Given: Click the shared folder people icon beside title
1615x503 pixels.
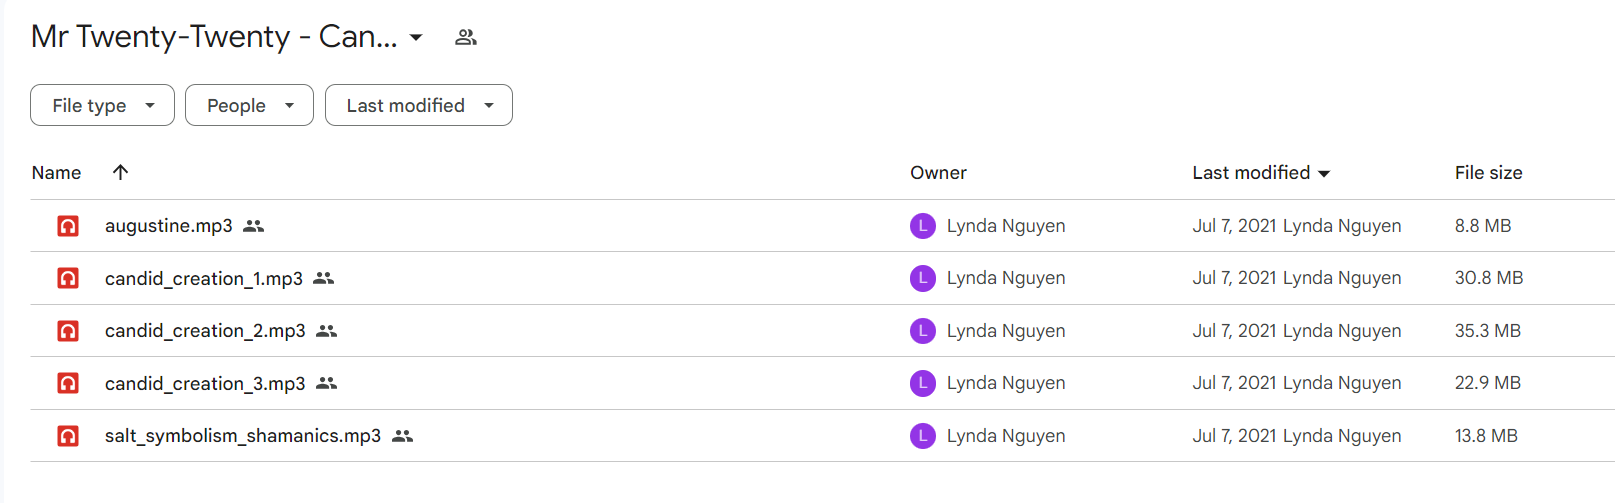Looking at the screenshot, I should point(466,38).
